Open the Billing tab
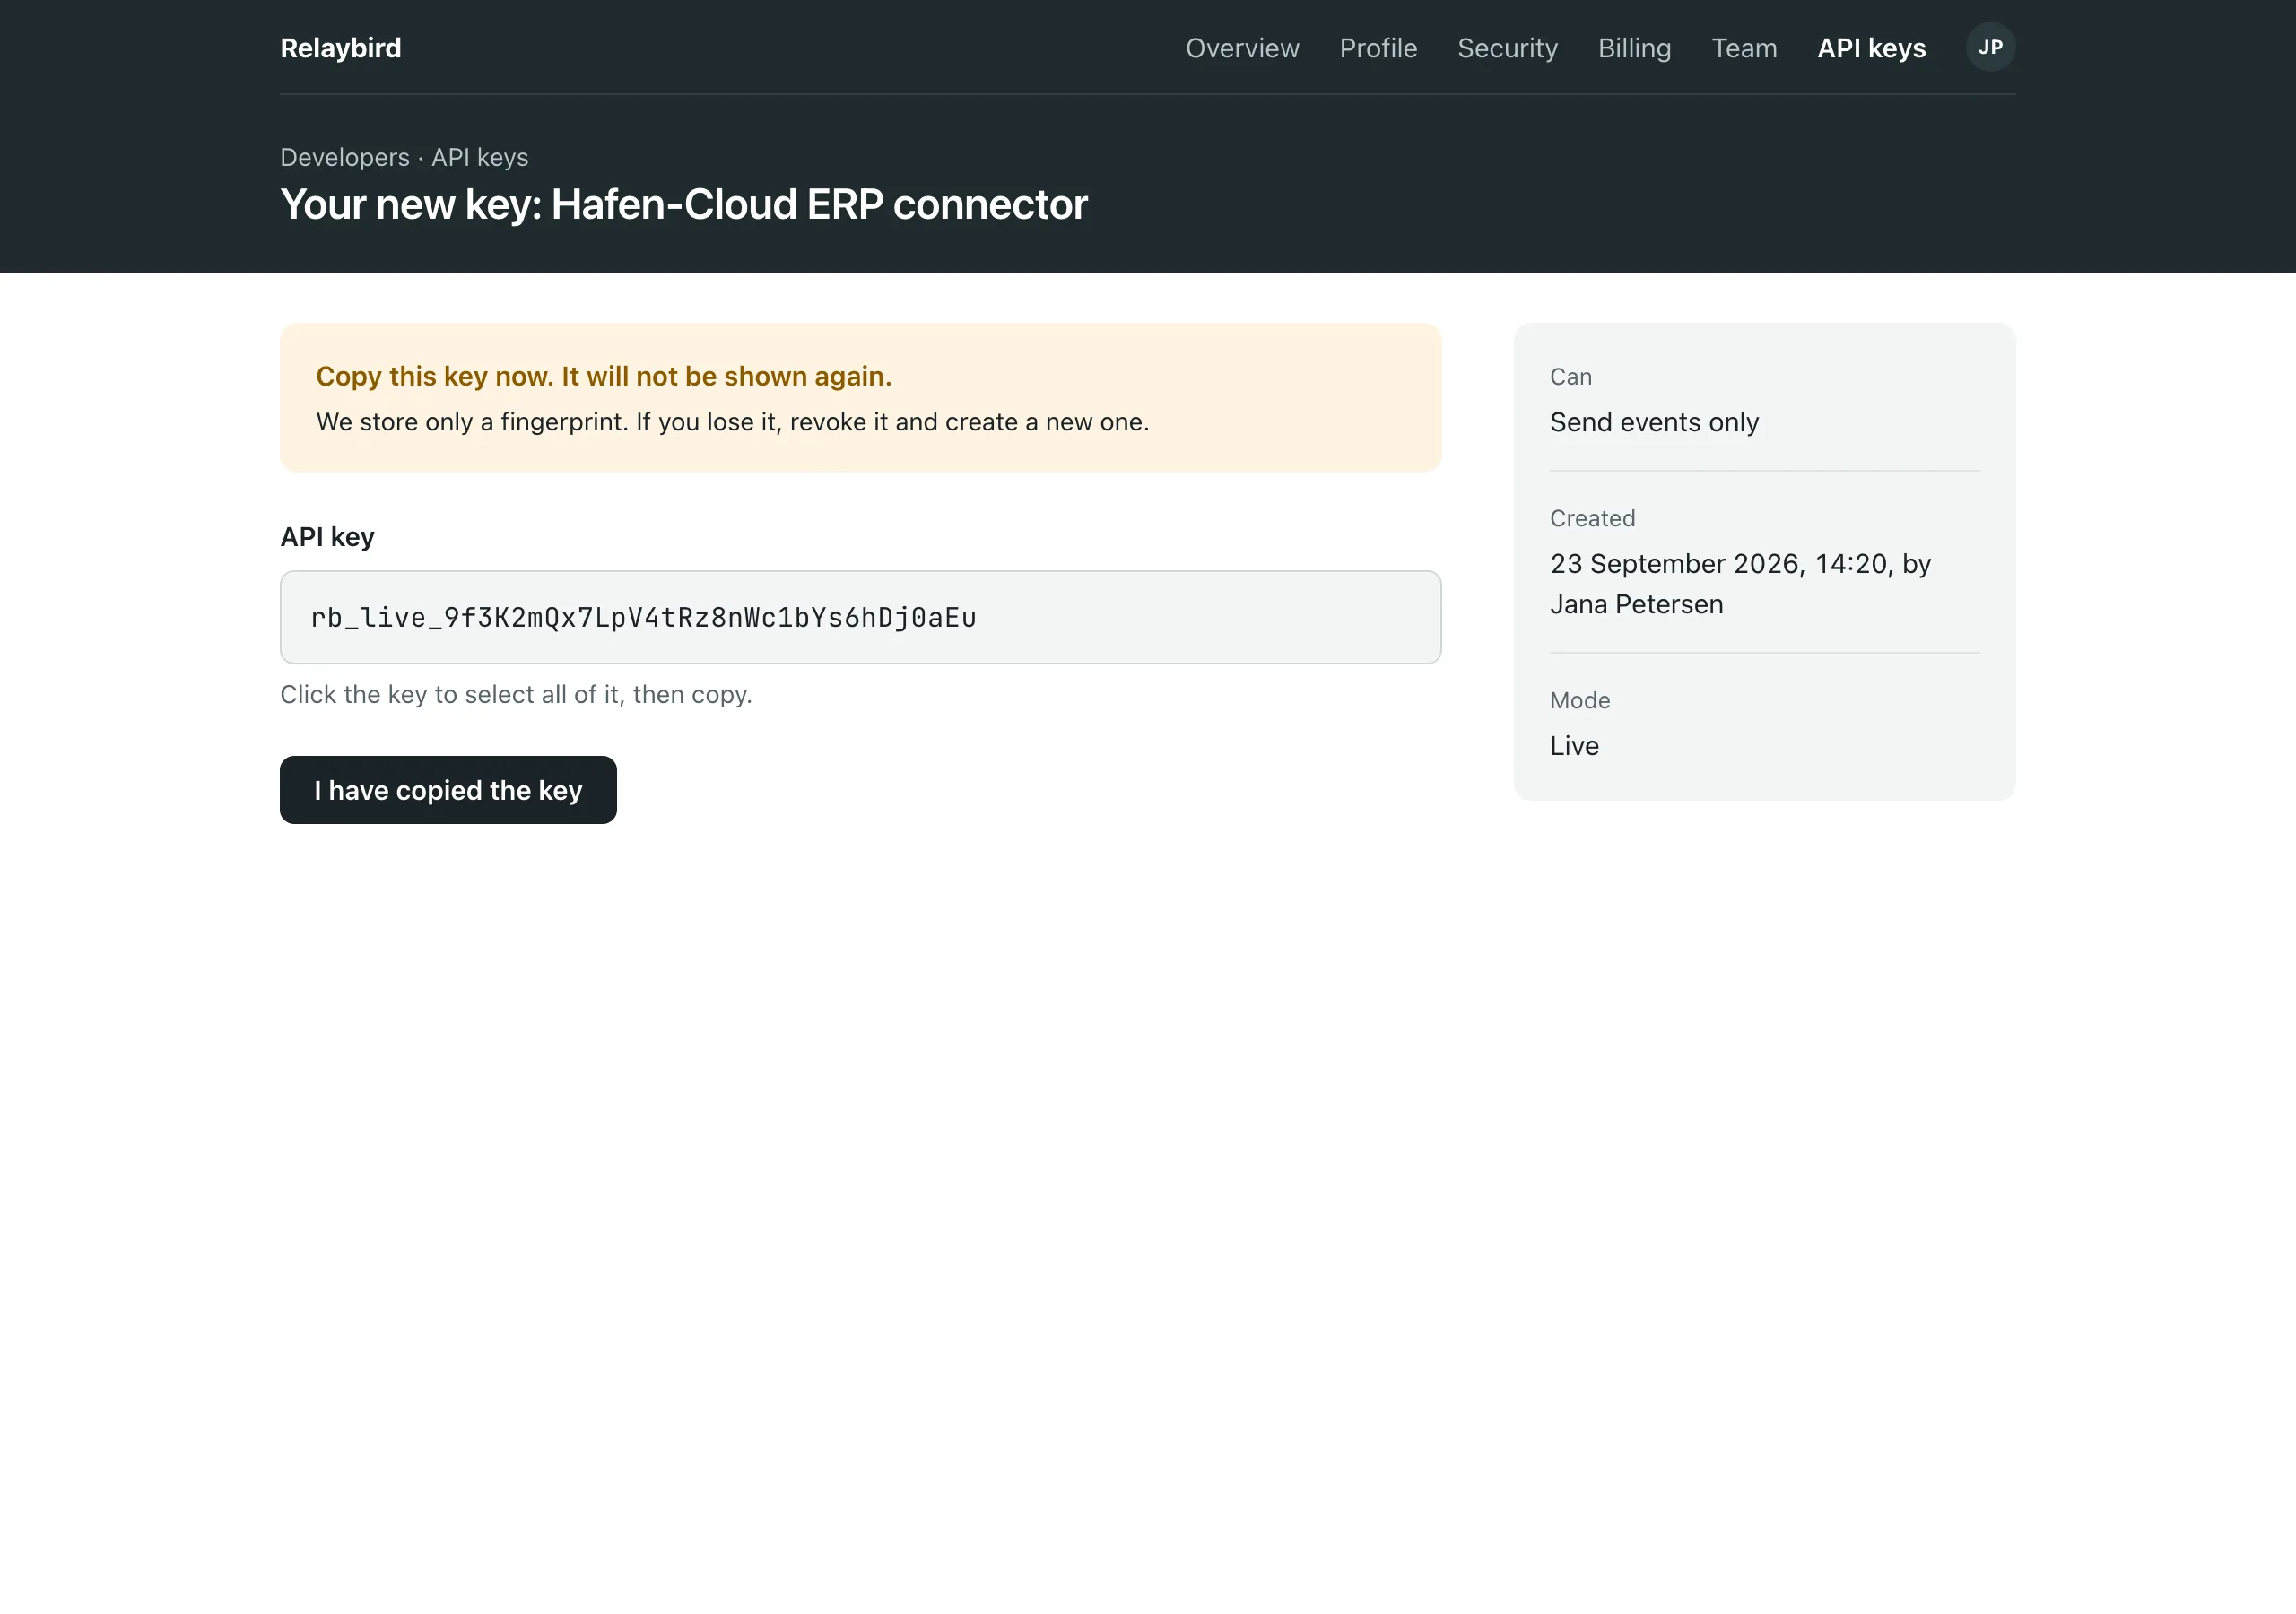The image size is (2296, 1614). point(1634,48)
